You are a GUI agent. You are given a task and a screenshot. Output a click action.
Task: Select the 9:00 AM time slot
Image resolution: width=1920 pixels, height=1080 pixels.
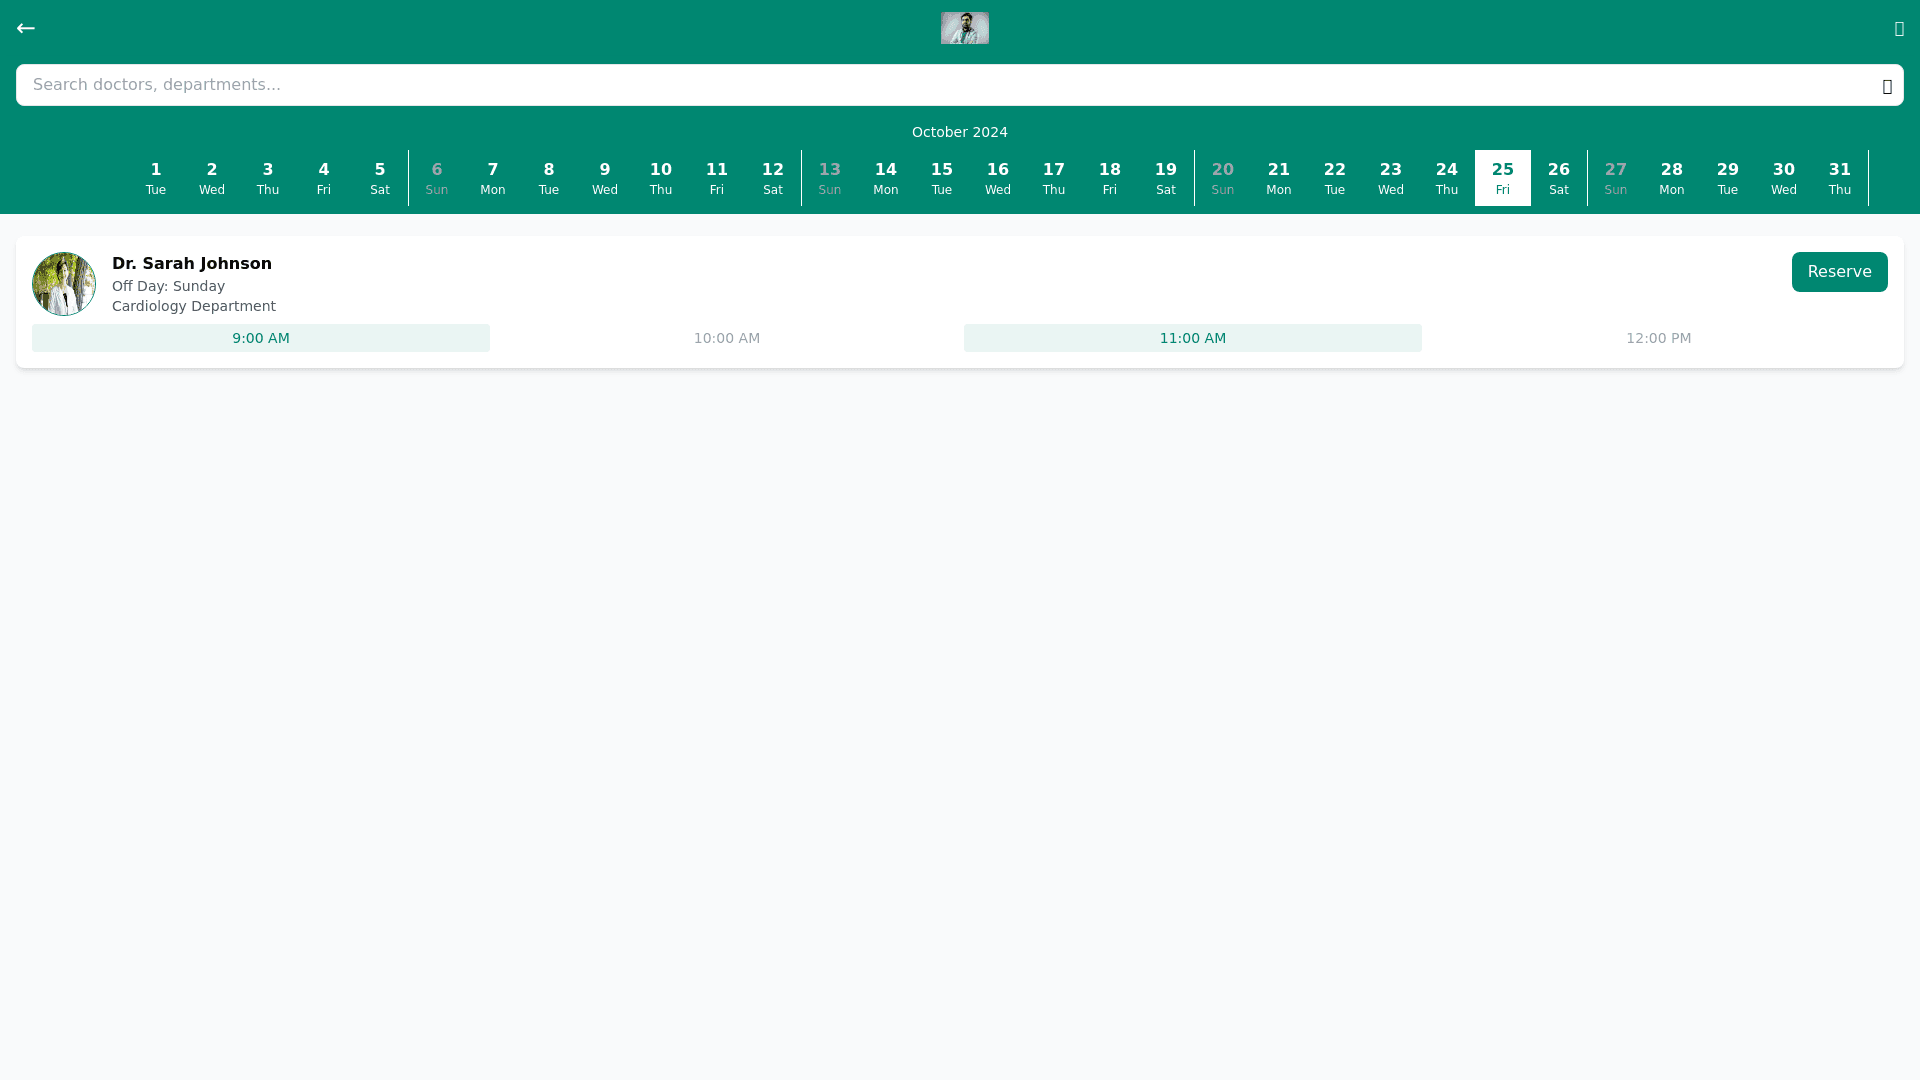261,338
